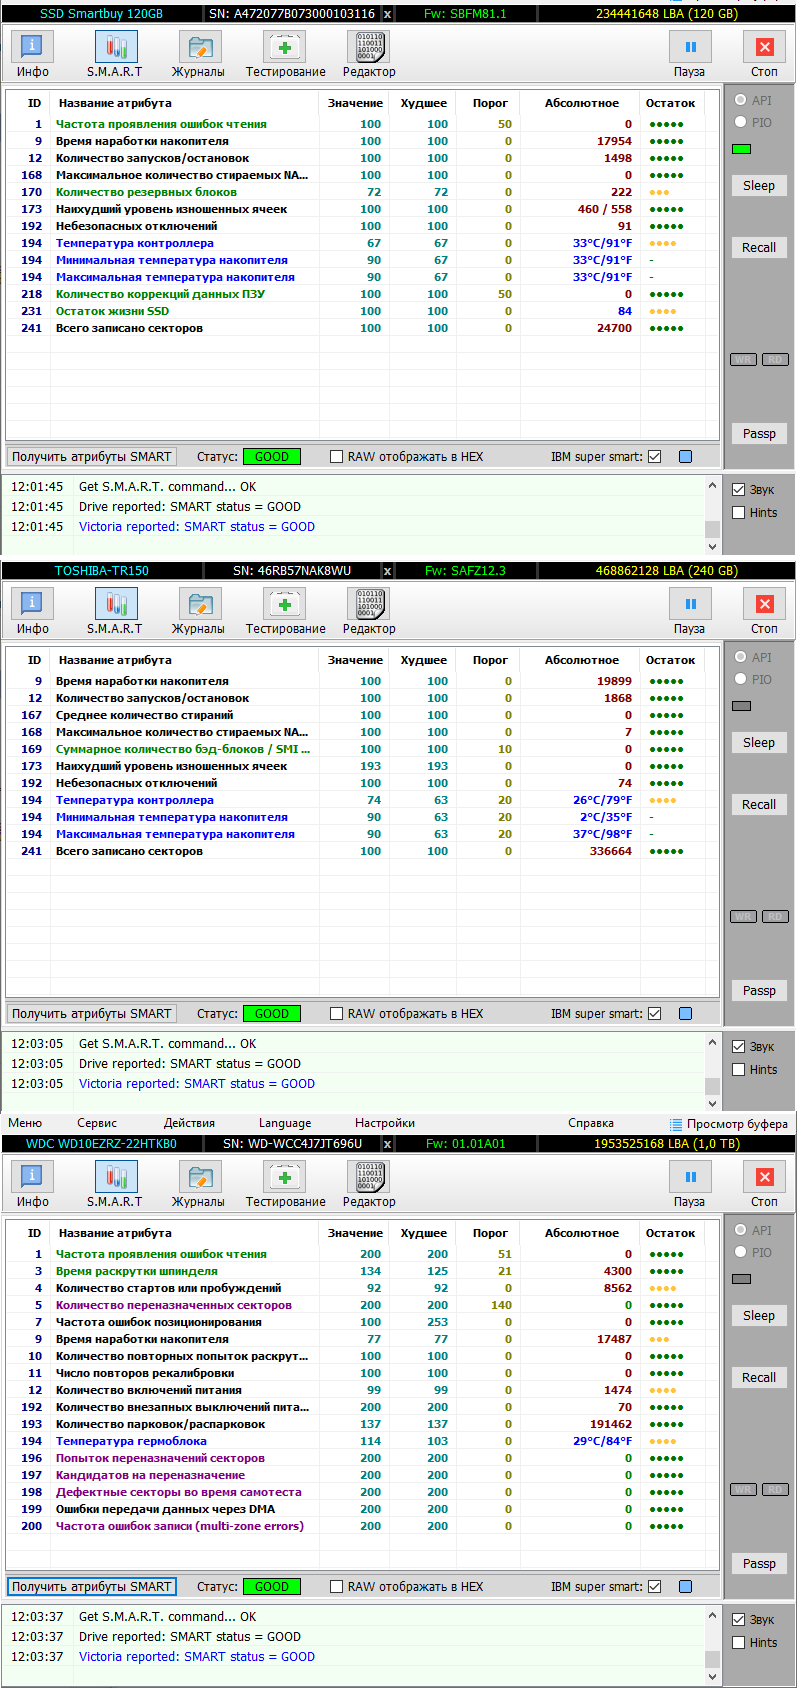Viewport: 804px width, 1688px height.
Task: Open Редактор in SSD Smartbuy window
Action: coord(369,54)
